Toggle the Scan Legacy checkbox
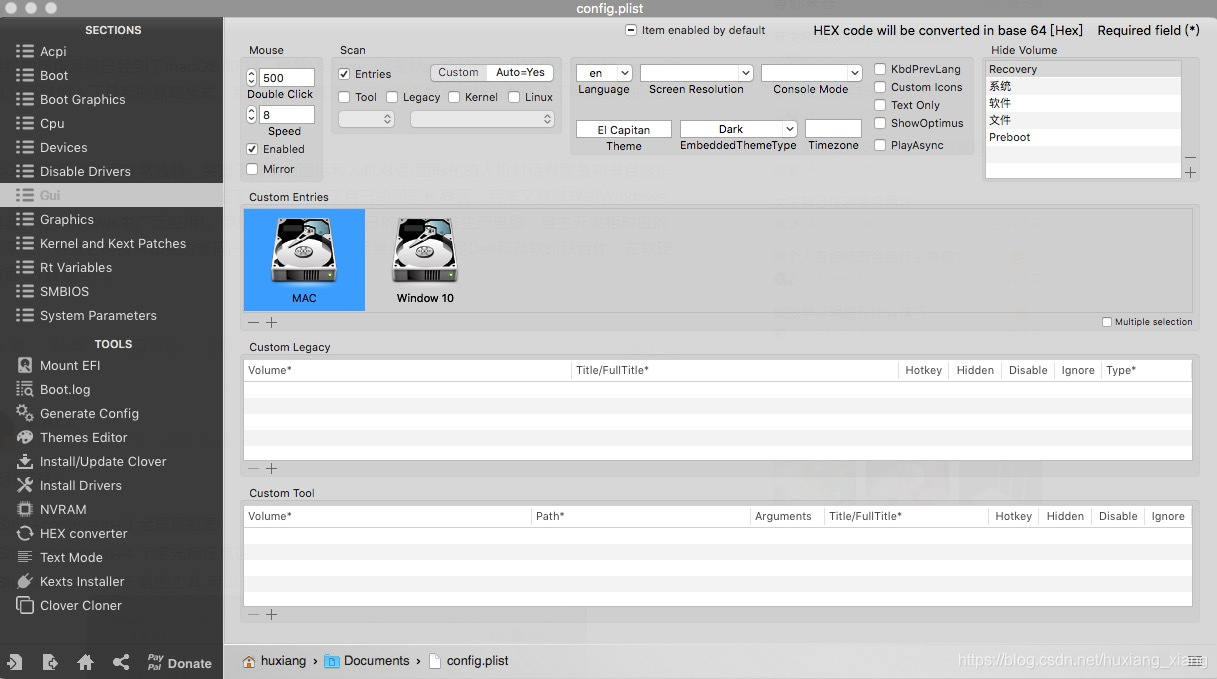1217x679 pixels. point(392,97)
